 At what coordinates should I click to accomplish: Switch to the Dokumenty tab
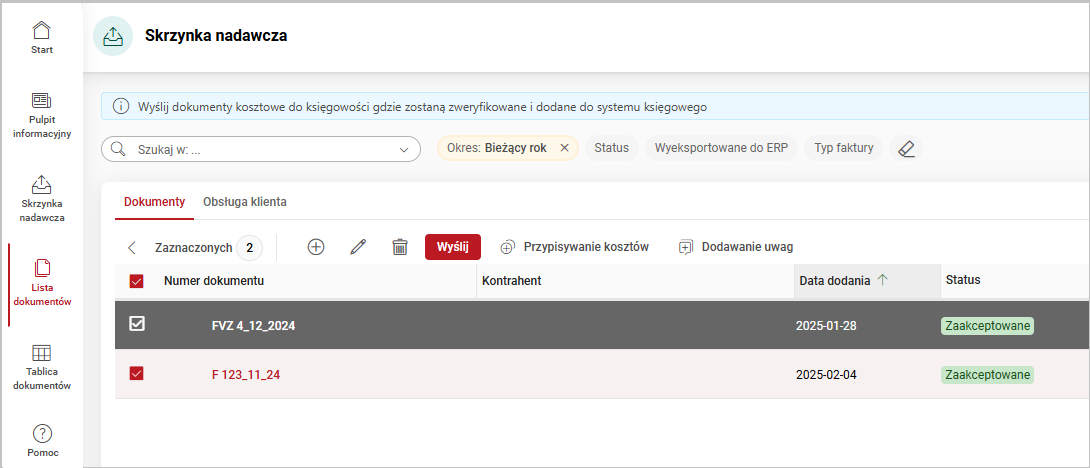(154, 202)
